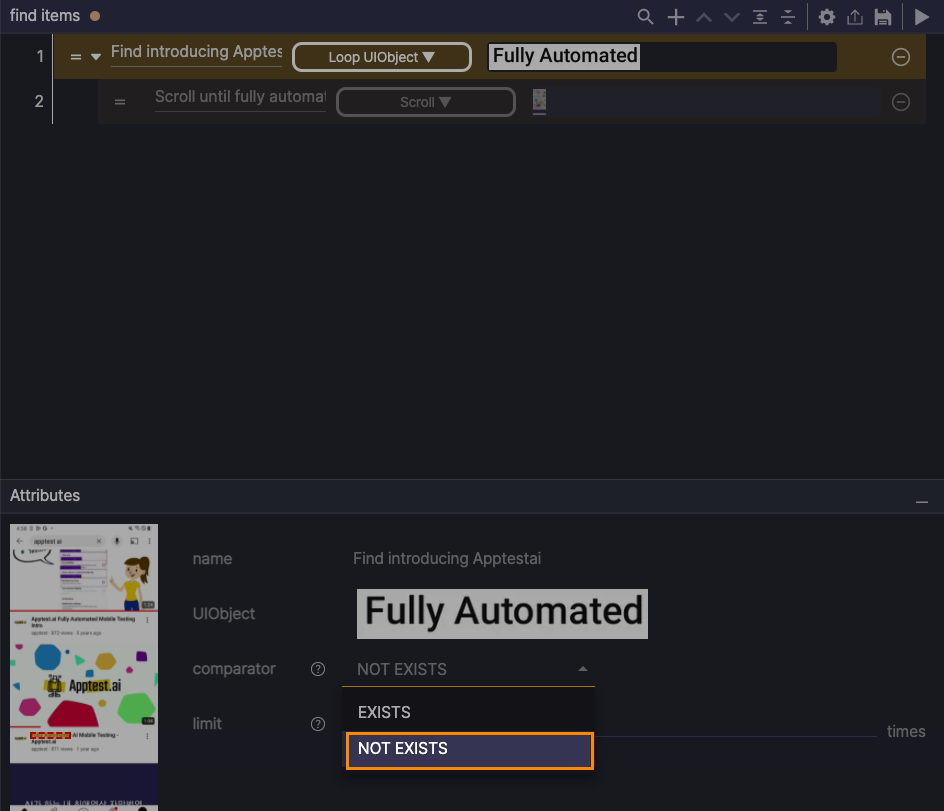Run the scenario with play button
This screenshot has height=811, width=944.
coord(922,17)
